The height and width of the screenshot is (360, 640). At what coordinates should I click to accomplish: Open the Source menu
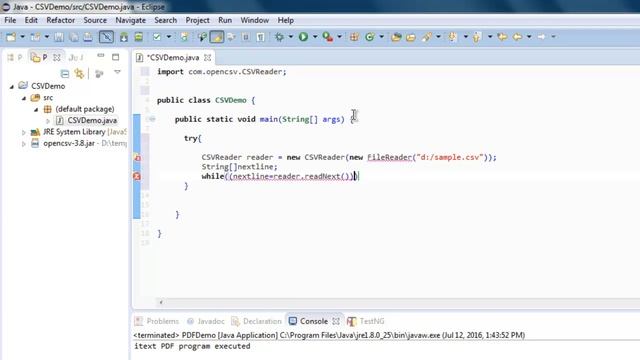(x=95, y=20)
